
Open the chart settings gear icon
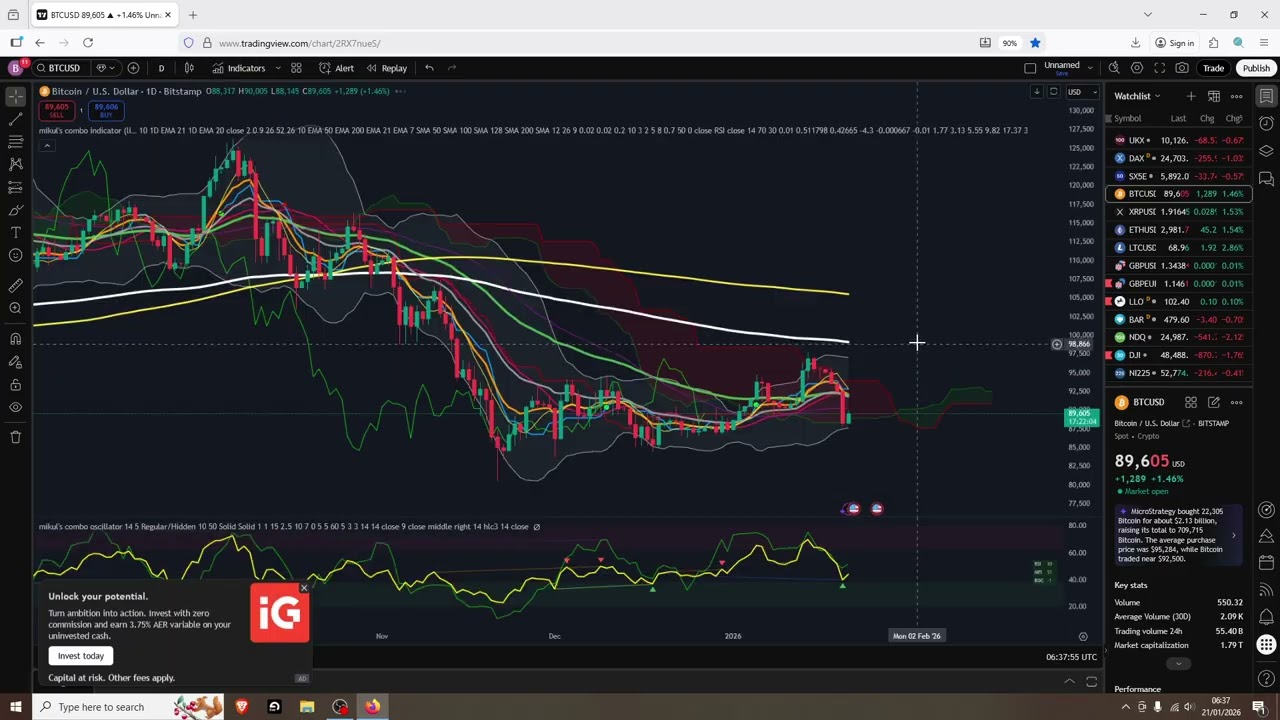point(1137,68)
